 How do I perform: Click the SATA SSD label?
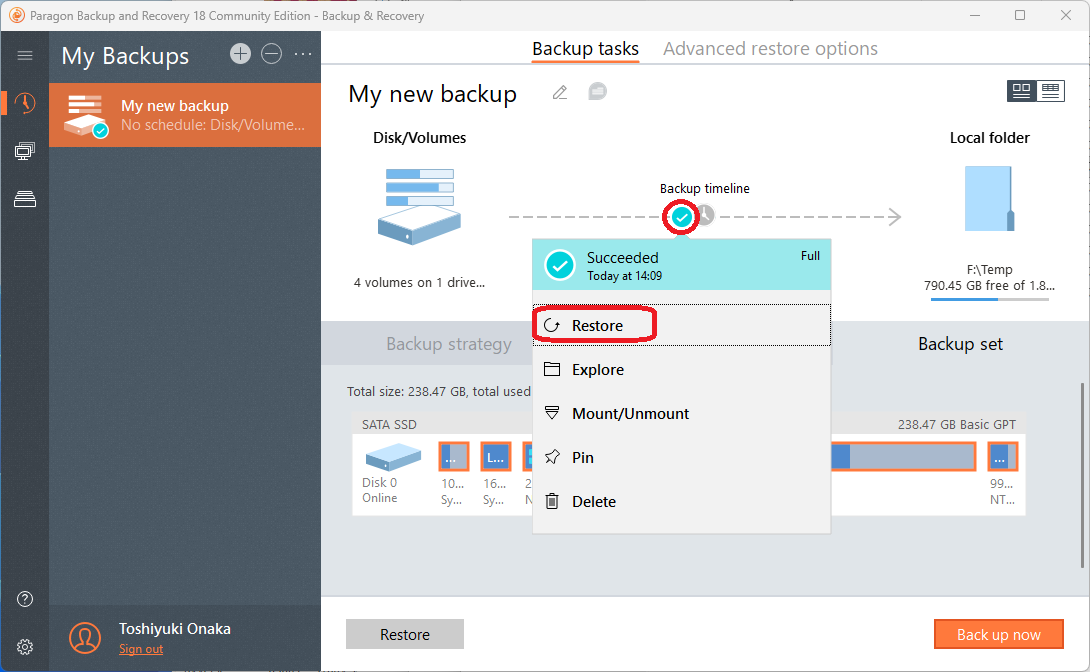389,425
